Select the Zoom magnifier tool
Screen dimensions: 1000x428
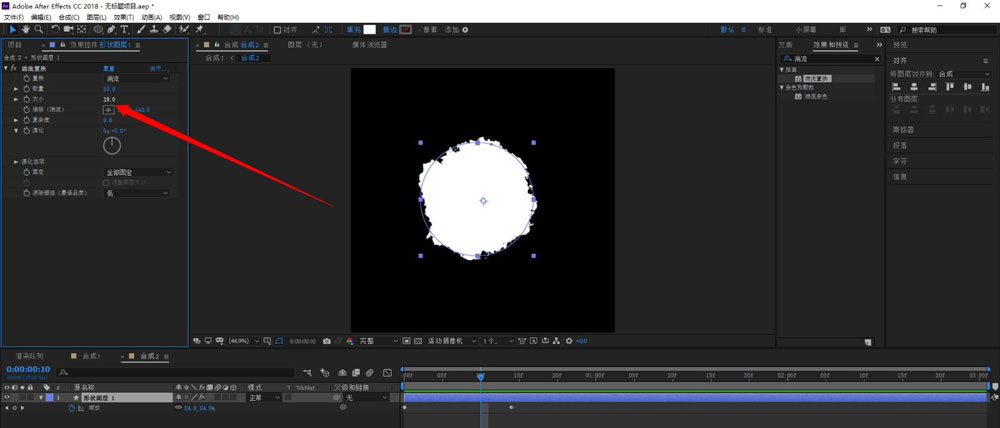click(x=38, y=30)
